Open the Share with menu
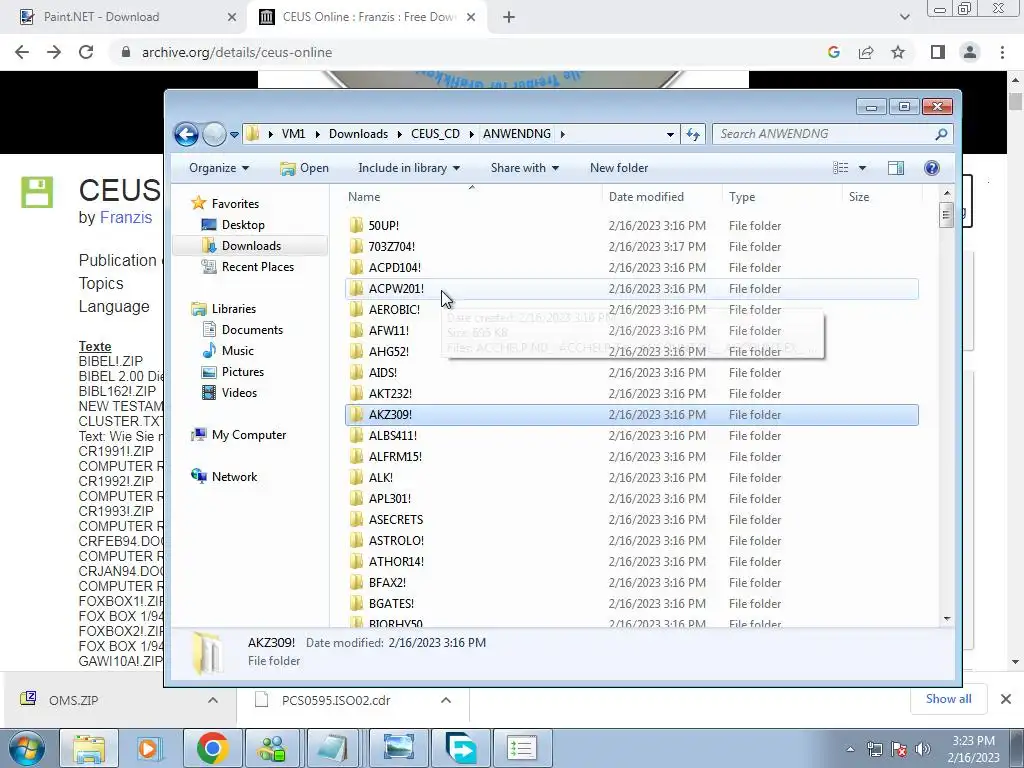Image resolution: width=1024 pixels, height=768 pixels. [x=524, y=168]
